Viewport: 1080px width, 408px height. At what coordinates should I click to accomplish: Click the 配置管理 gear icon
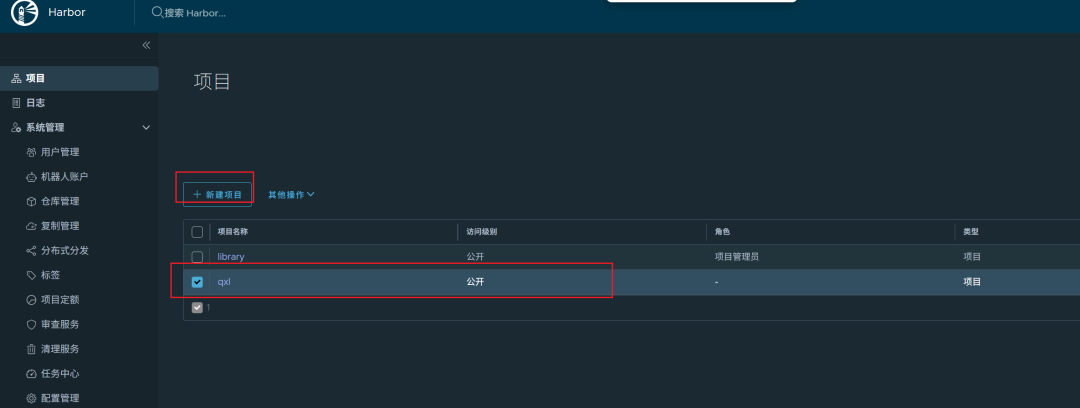31,398
